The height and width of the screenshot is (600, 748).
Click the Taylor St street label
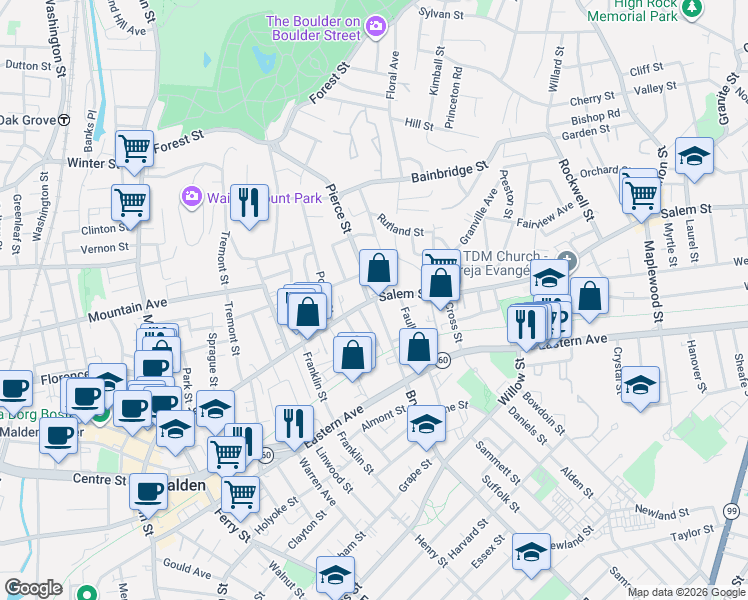(692, 532)
